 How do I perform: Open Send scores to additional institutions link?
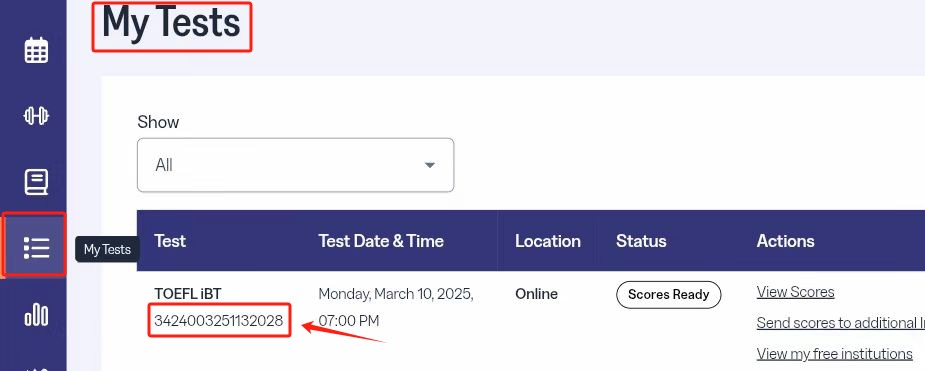pyautogui.click(x=841, y=323)
